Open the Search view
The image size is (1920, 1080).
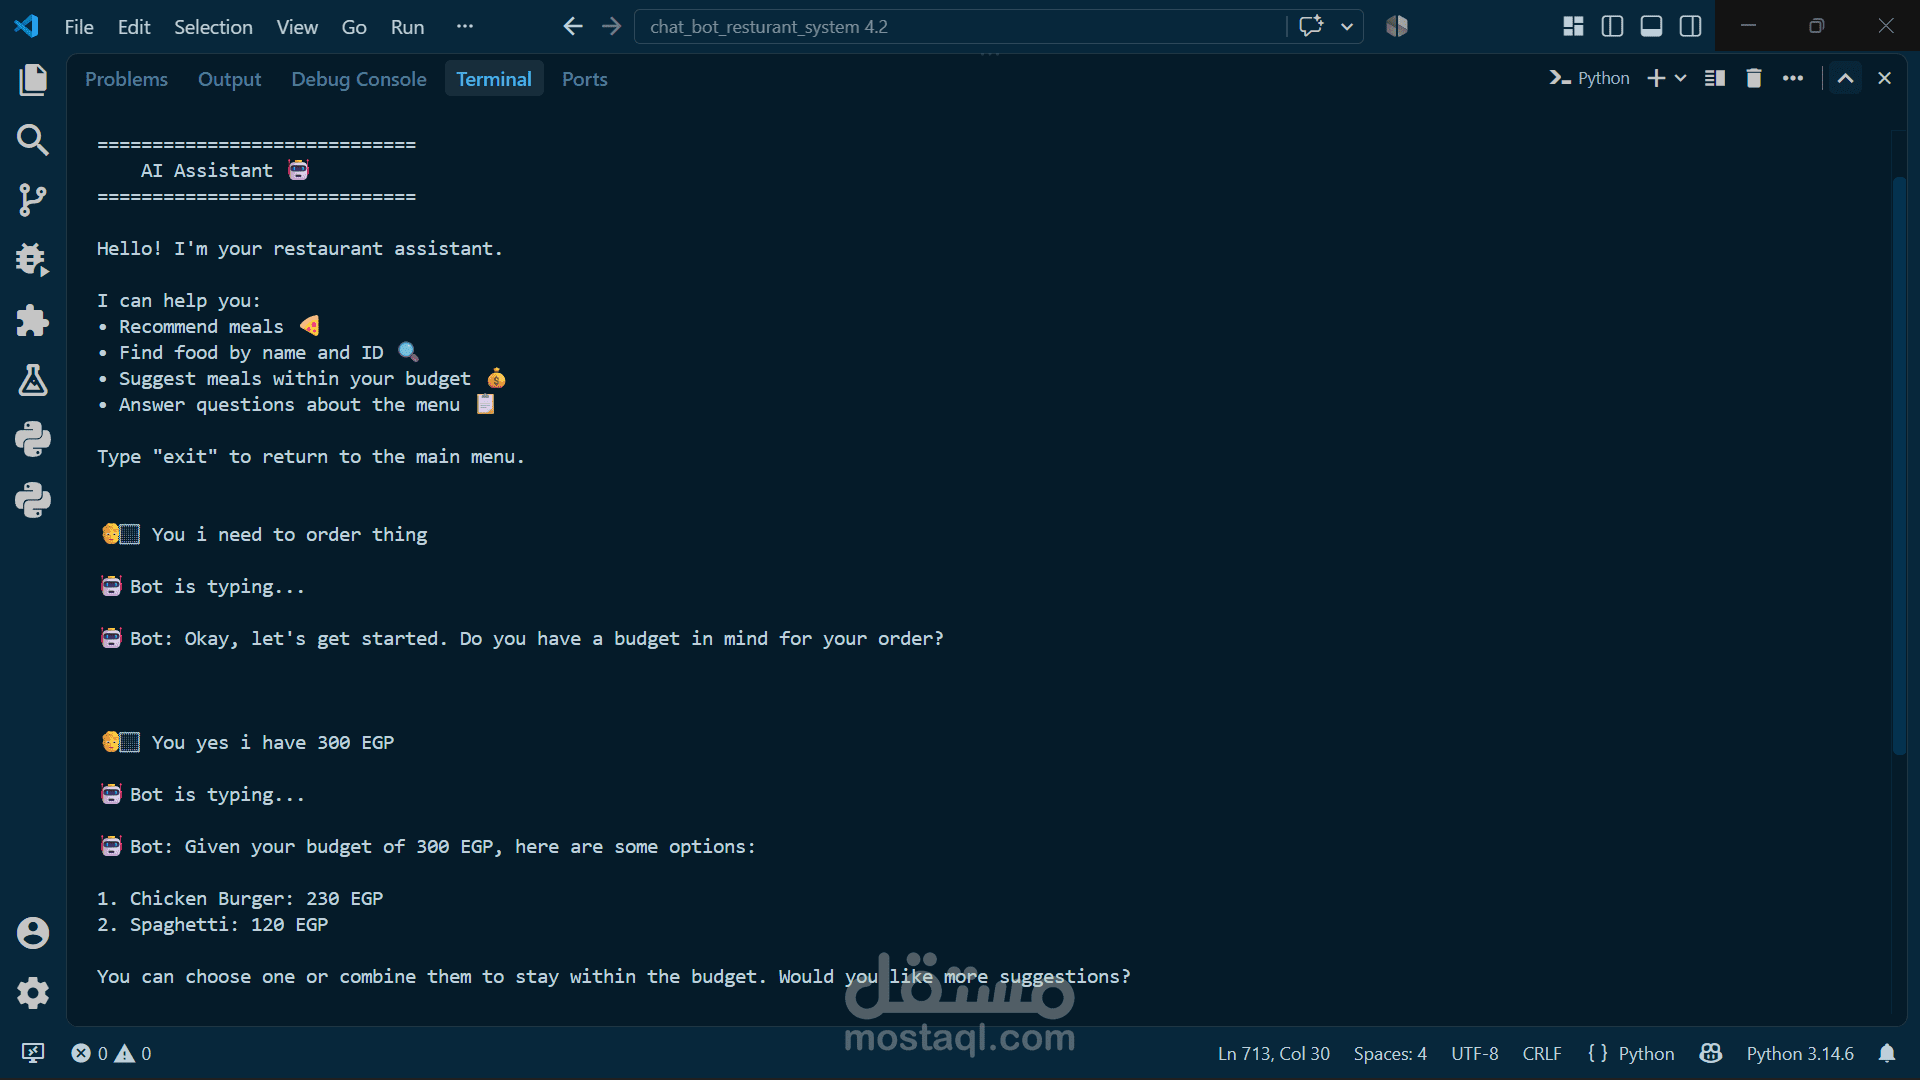[x=33, y=140]
